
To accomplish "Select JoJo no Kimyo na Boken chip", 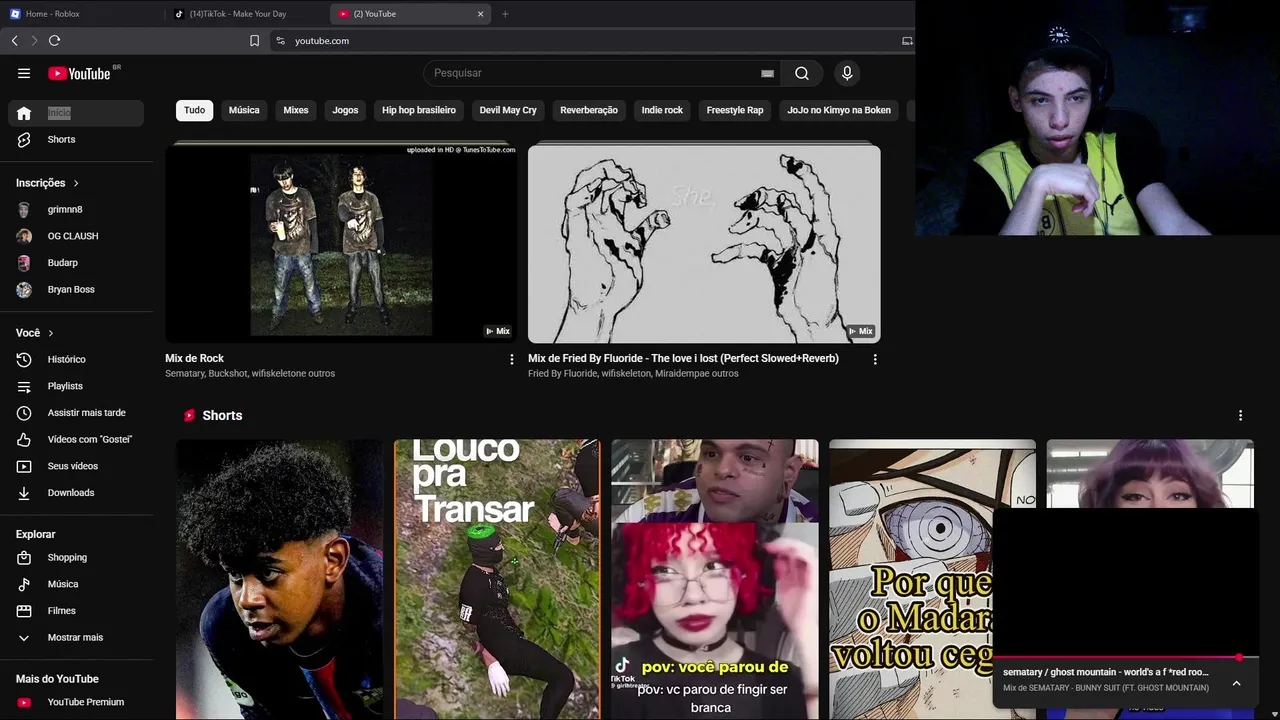I will [x=839, y=110].
